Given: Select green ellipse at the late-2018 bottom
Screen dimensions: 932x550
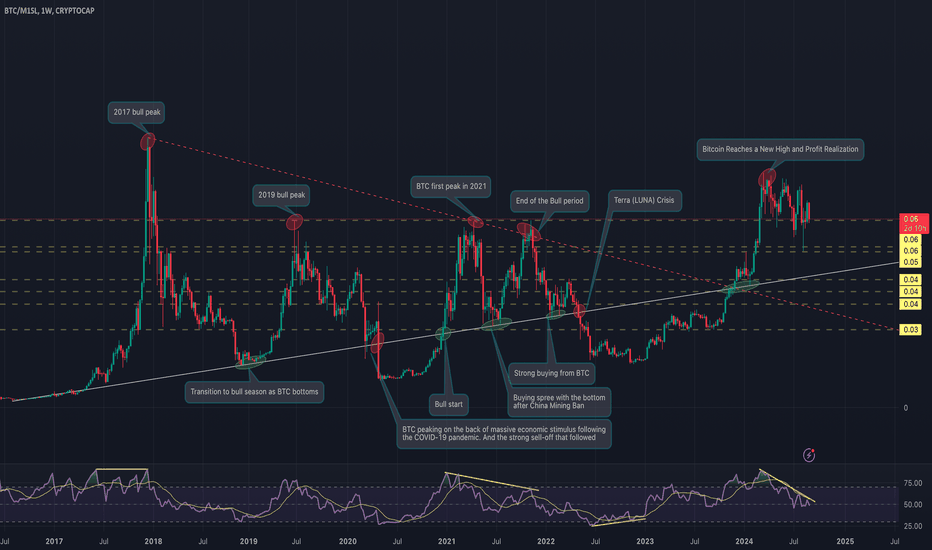Looking at the screenshot, I should pyautogui.click(x=250, y=362).
